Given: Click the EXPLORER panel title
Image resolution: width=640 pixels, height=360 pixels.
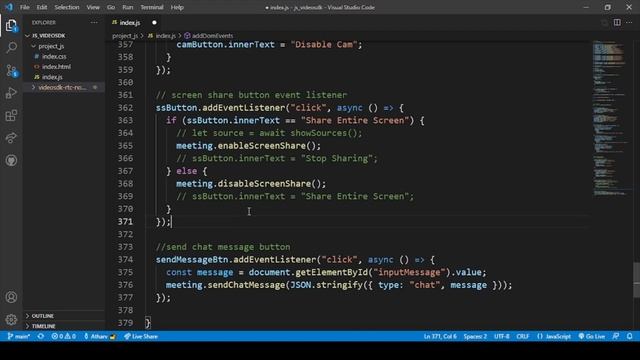Looking at the screenshot, I should click(44, 22).
